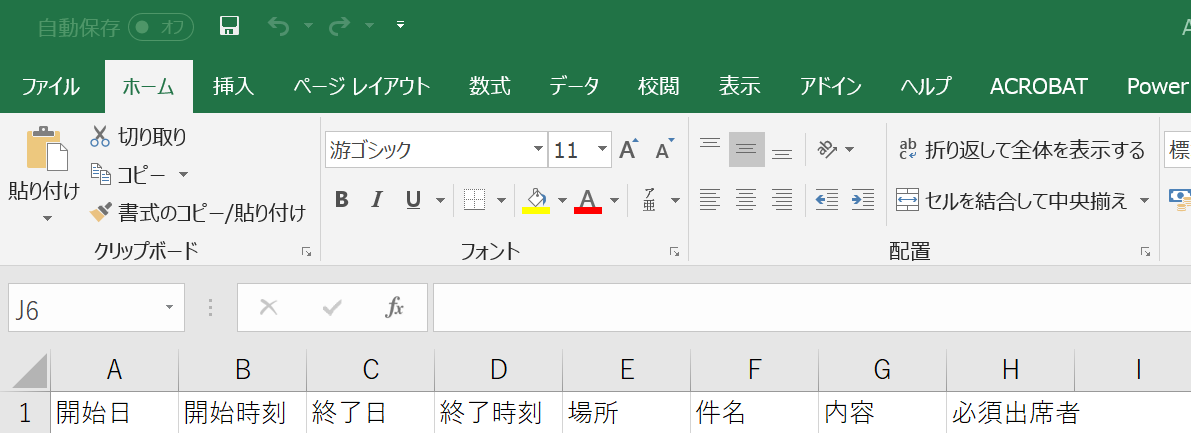The image size is (1191, 433).
Task: Expand the font size 11 dropdown
Action: tap(603, 150)
